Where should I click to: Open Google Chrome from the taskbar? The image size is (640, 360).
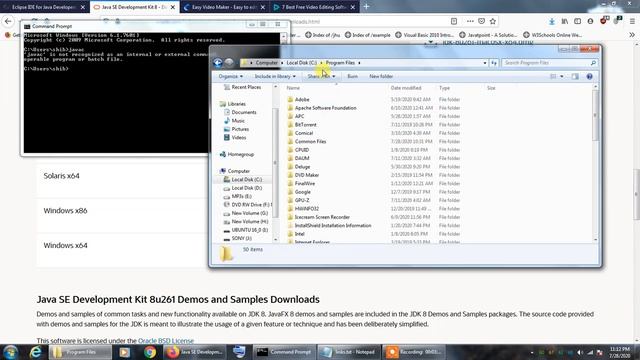click(150, 352)
